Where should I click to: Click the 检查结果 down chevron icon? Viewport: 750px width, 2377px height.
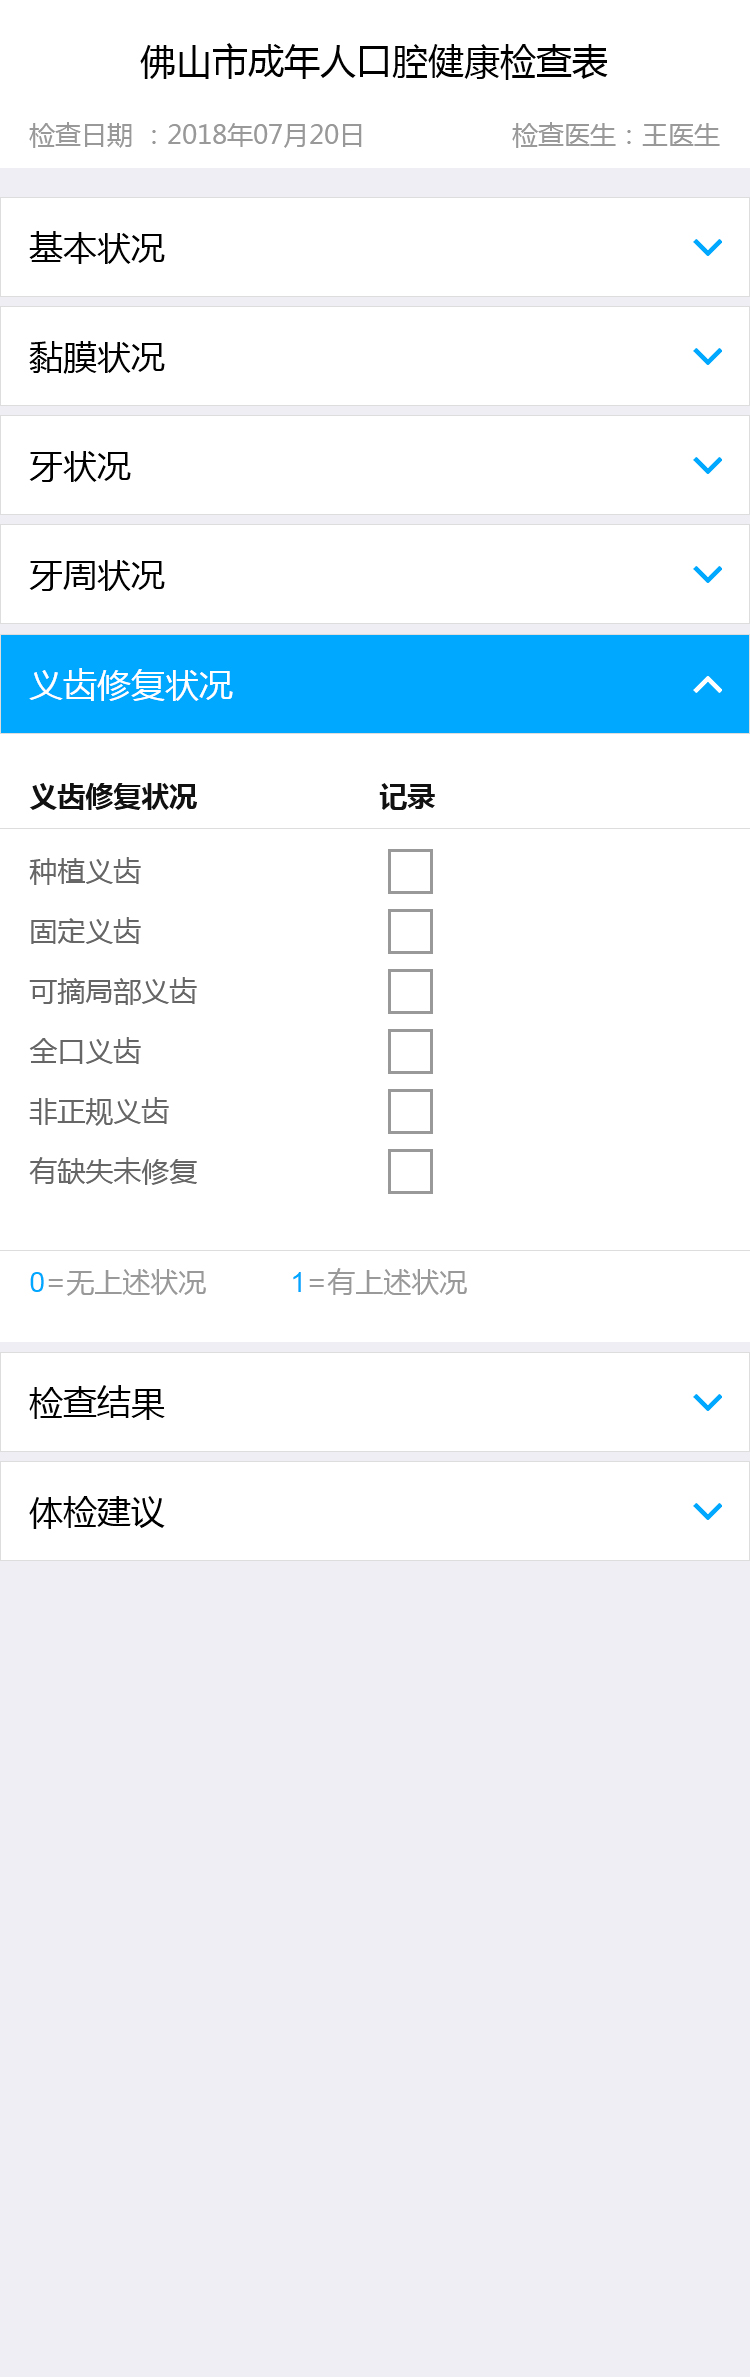[707, 1402]
